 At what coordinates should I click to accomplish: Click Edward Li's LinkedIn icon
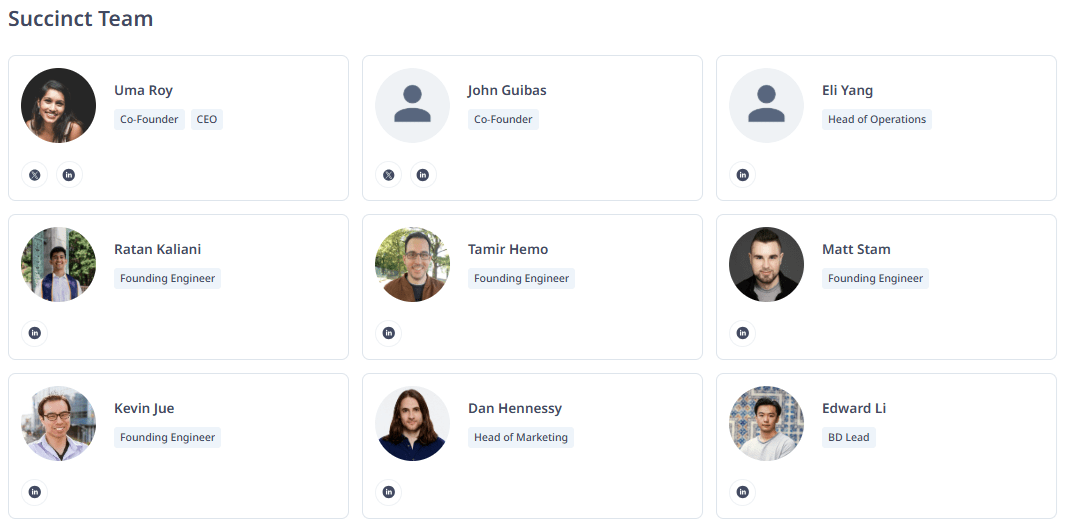point(742,492)
